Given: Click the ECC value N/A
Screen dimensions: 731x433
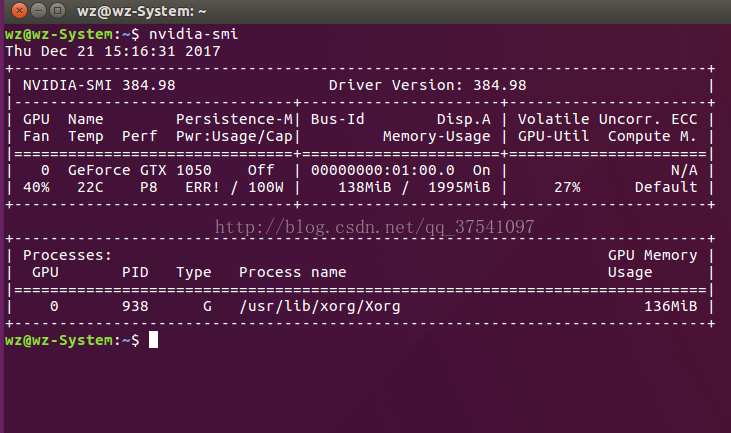Looking at the screenshot, I should pos(684,171).
